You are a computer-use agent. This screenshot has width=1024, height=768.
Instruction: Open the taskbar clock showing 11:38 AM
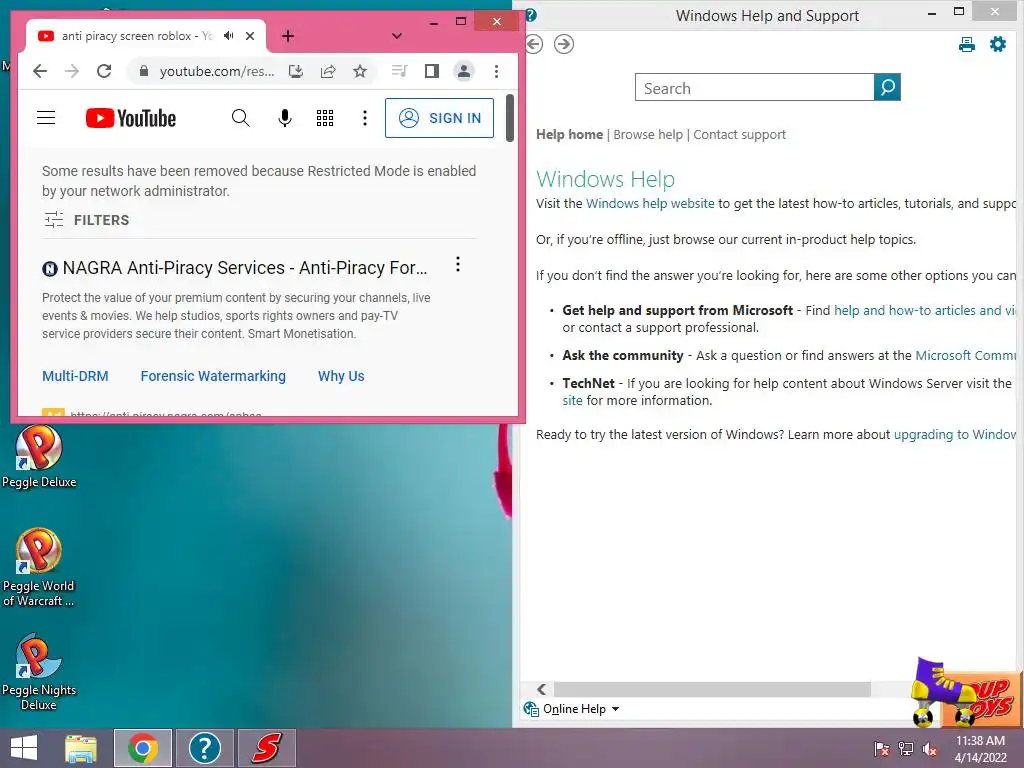click(980, 749)
